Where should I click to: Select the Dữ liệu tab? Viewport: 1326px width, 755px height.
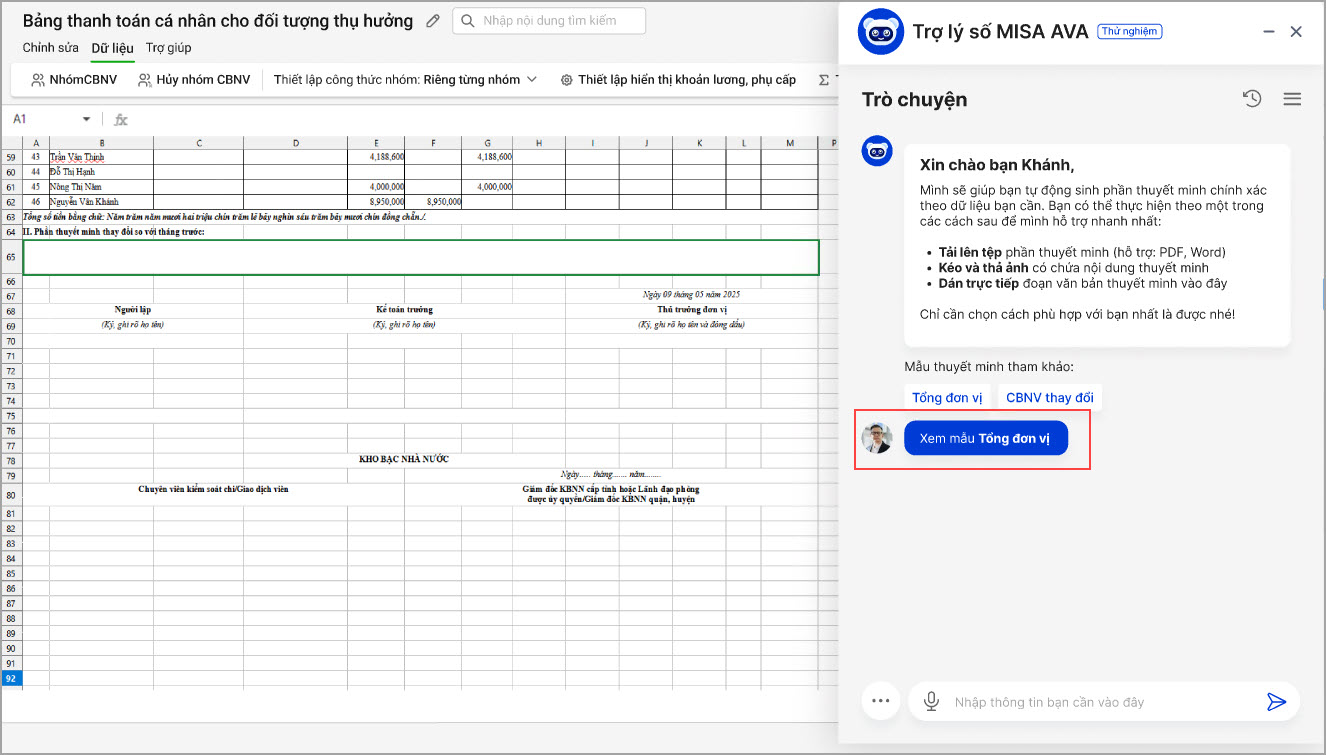point(112,48)
